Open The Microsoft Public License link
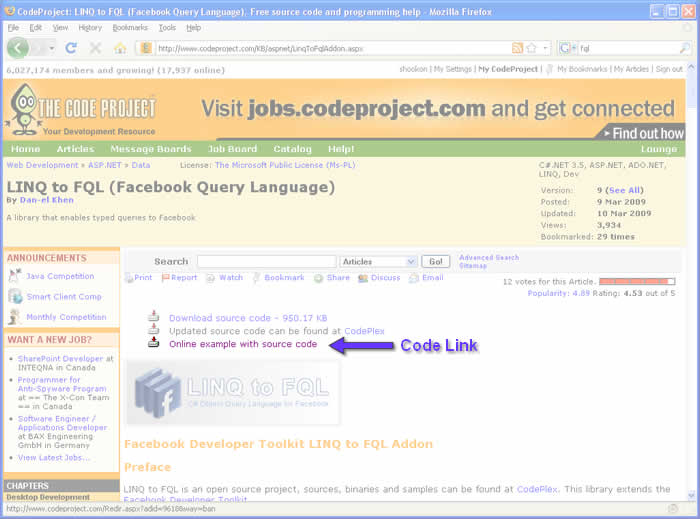This screenshot has height=519, width=700. tap(285, 165)
